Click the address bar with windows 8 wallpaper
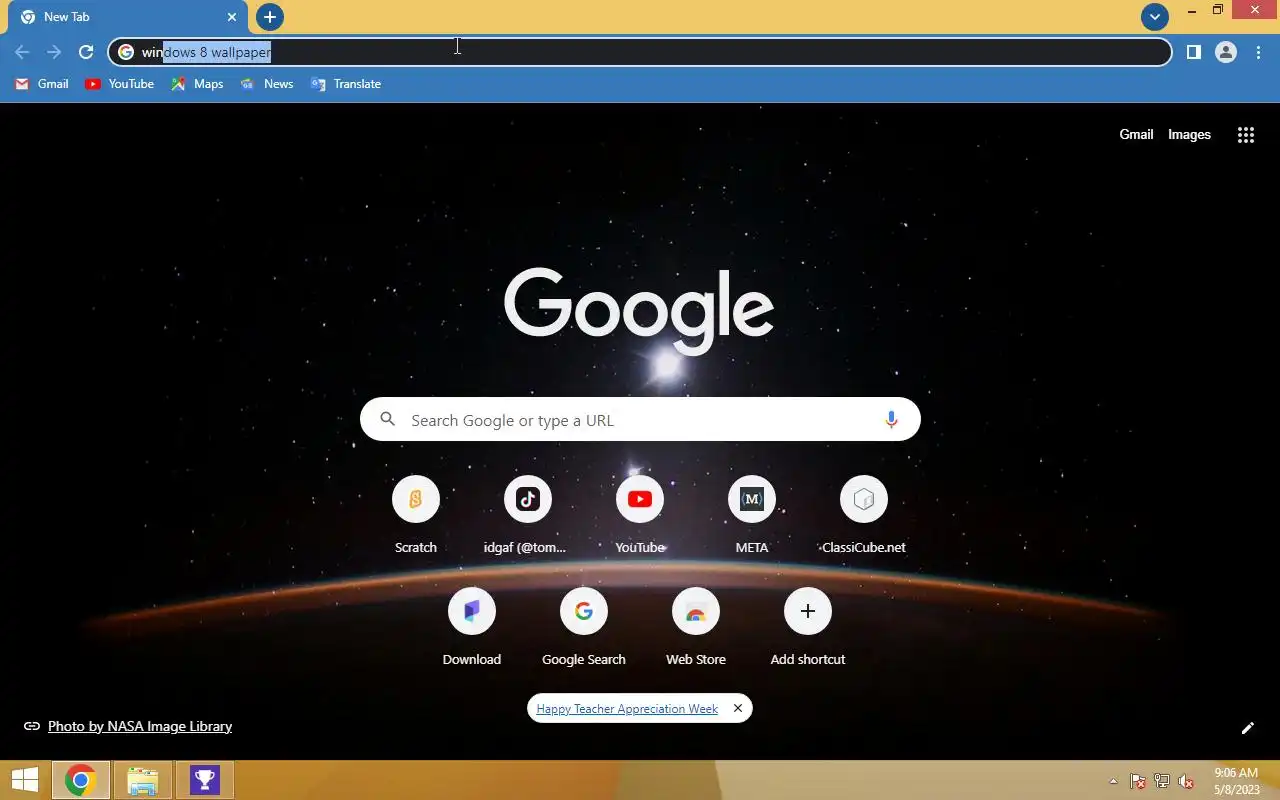 point(640,52)
